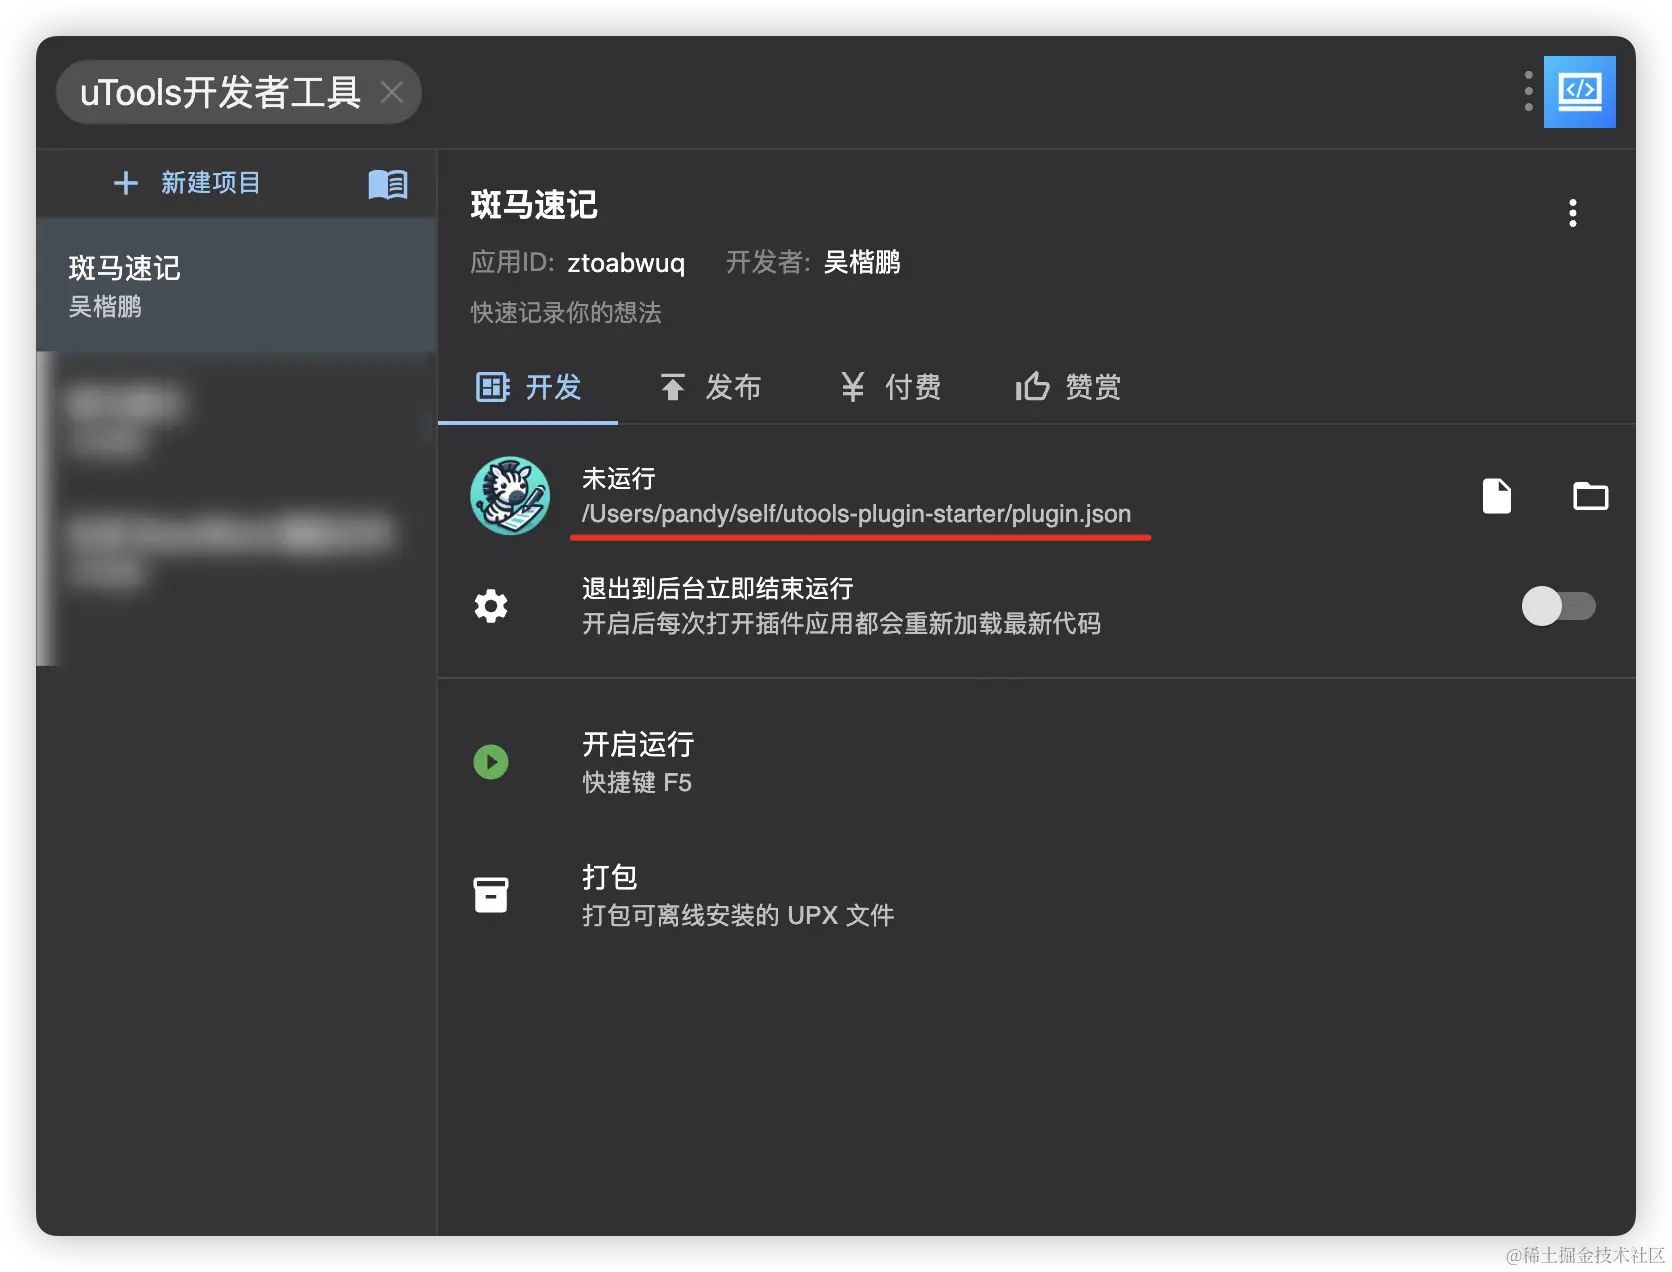Click the developer name 吴楷鹏 in header
This screenshot has height=1272, width=1672.
(x=862, y=262)
